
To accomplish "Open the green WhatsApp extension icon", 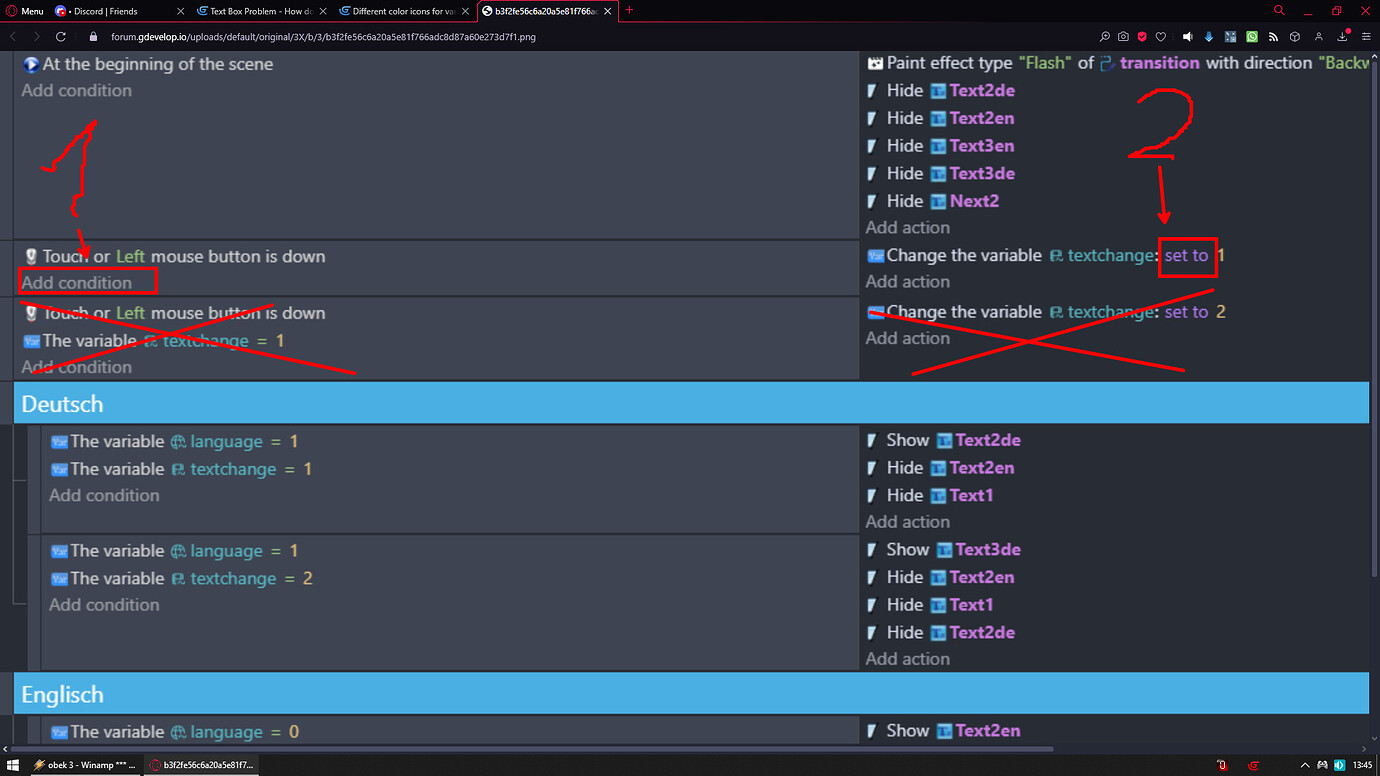I will pyautogui.click(x=1252, y=37).
